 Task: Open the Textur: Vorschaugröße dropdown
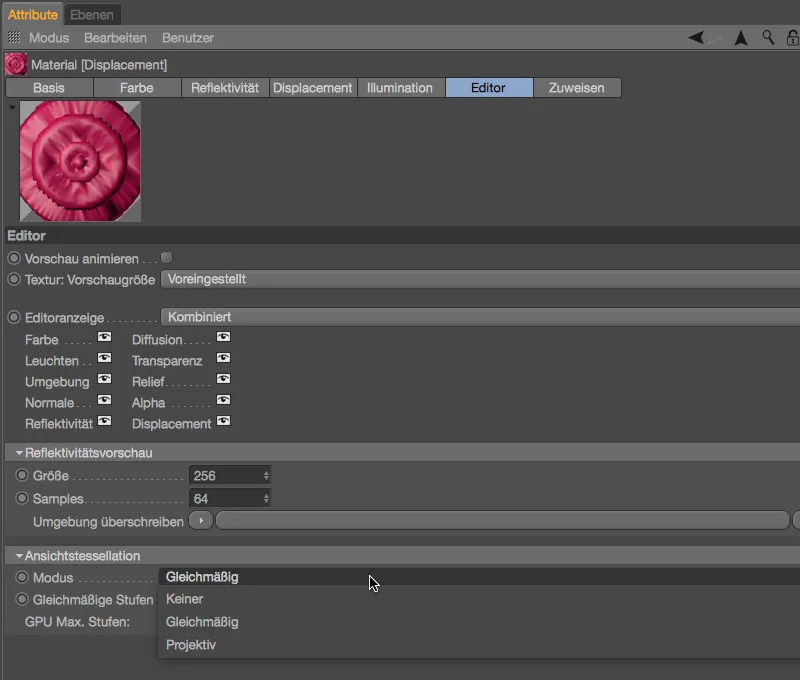480,279
